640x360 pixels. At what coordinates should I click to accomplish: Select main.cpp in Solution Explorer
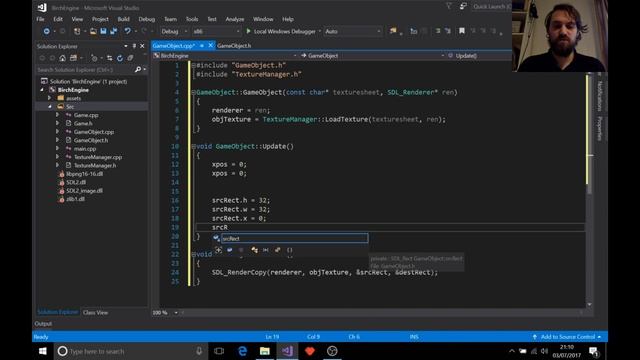click(x=85, y=149)
